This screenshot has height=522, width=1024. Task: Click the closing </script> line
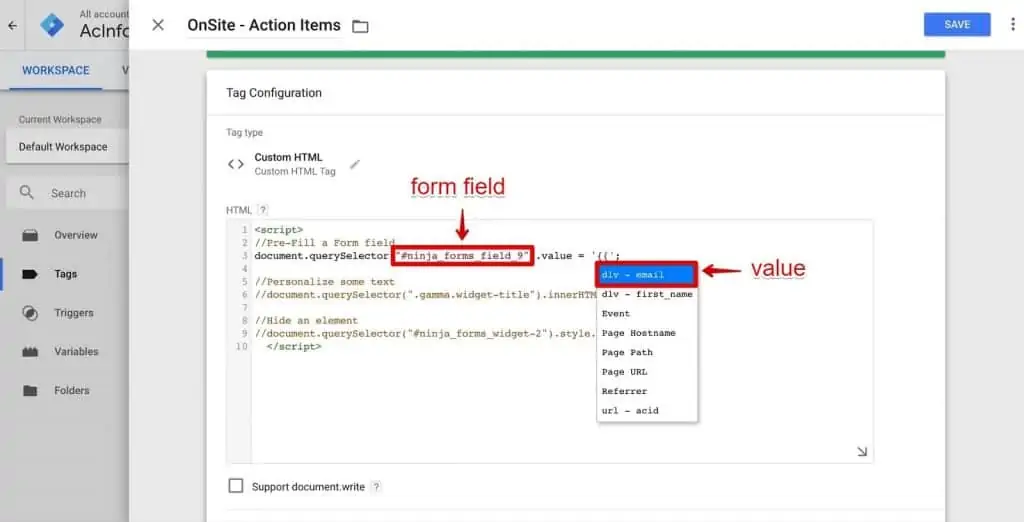[x=294, y=346]
